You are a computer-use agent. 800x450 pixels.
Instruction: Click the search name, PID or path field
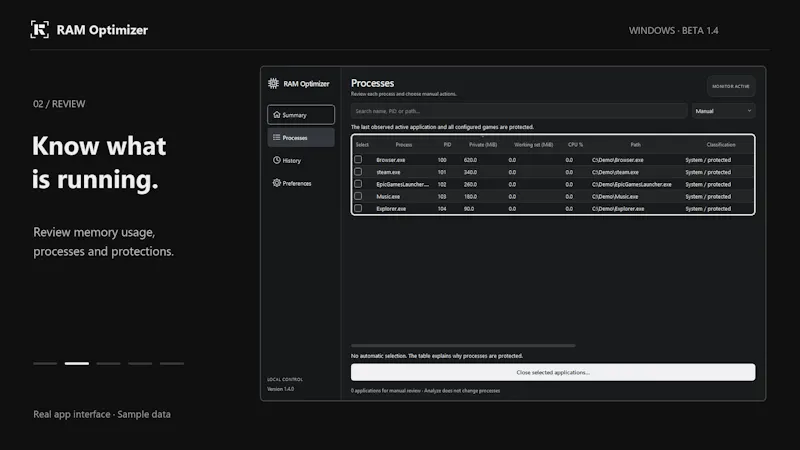[519, 111]
